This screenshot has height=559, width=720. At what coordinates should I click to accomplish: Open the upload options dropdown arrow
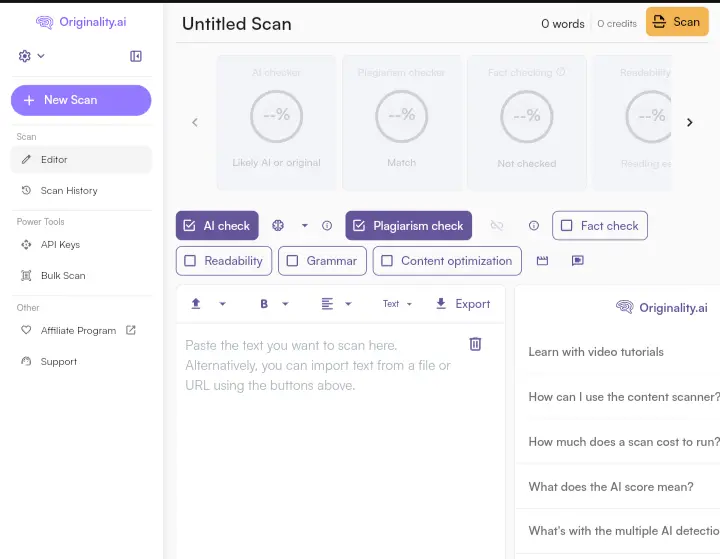click(223, 304)
